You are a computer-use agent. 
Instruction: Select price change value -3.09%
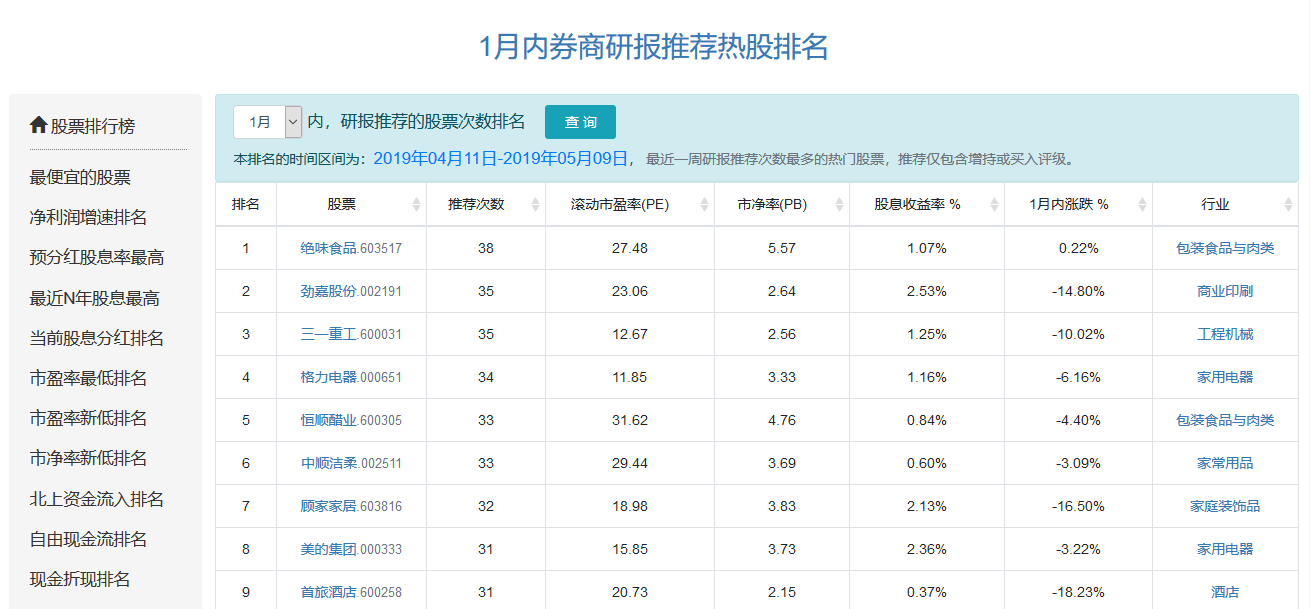point(1078,463)
